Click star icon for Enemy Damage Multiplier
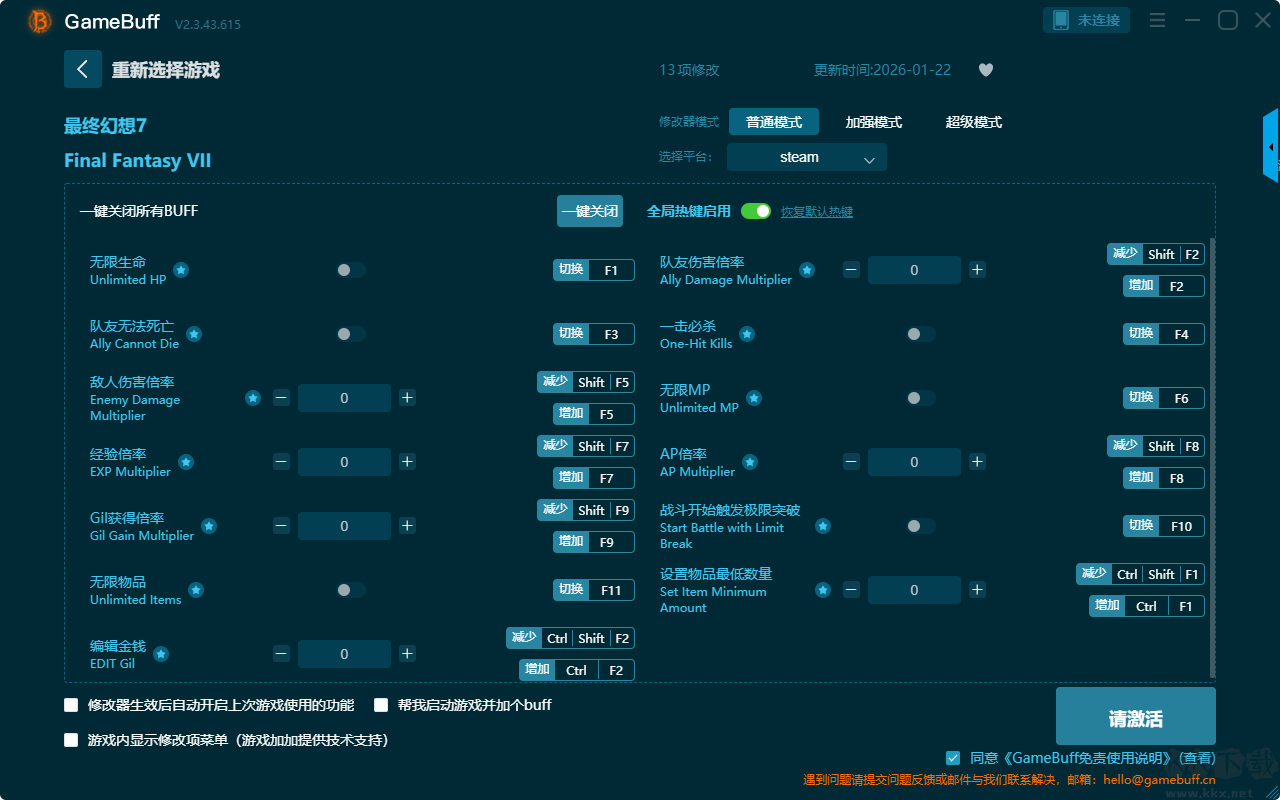 [253, 398]
